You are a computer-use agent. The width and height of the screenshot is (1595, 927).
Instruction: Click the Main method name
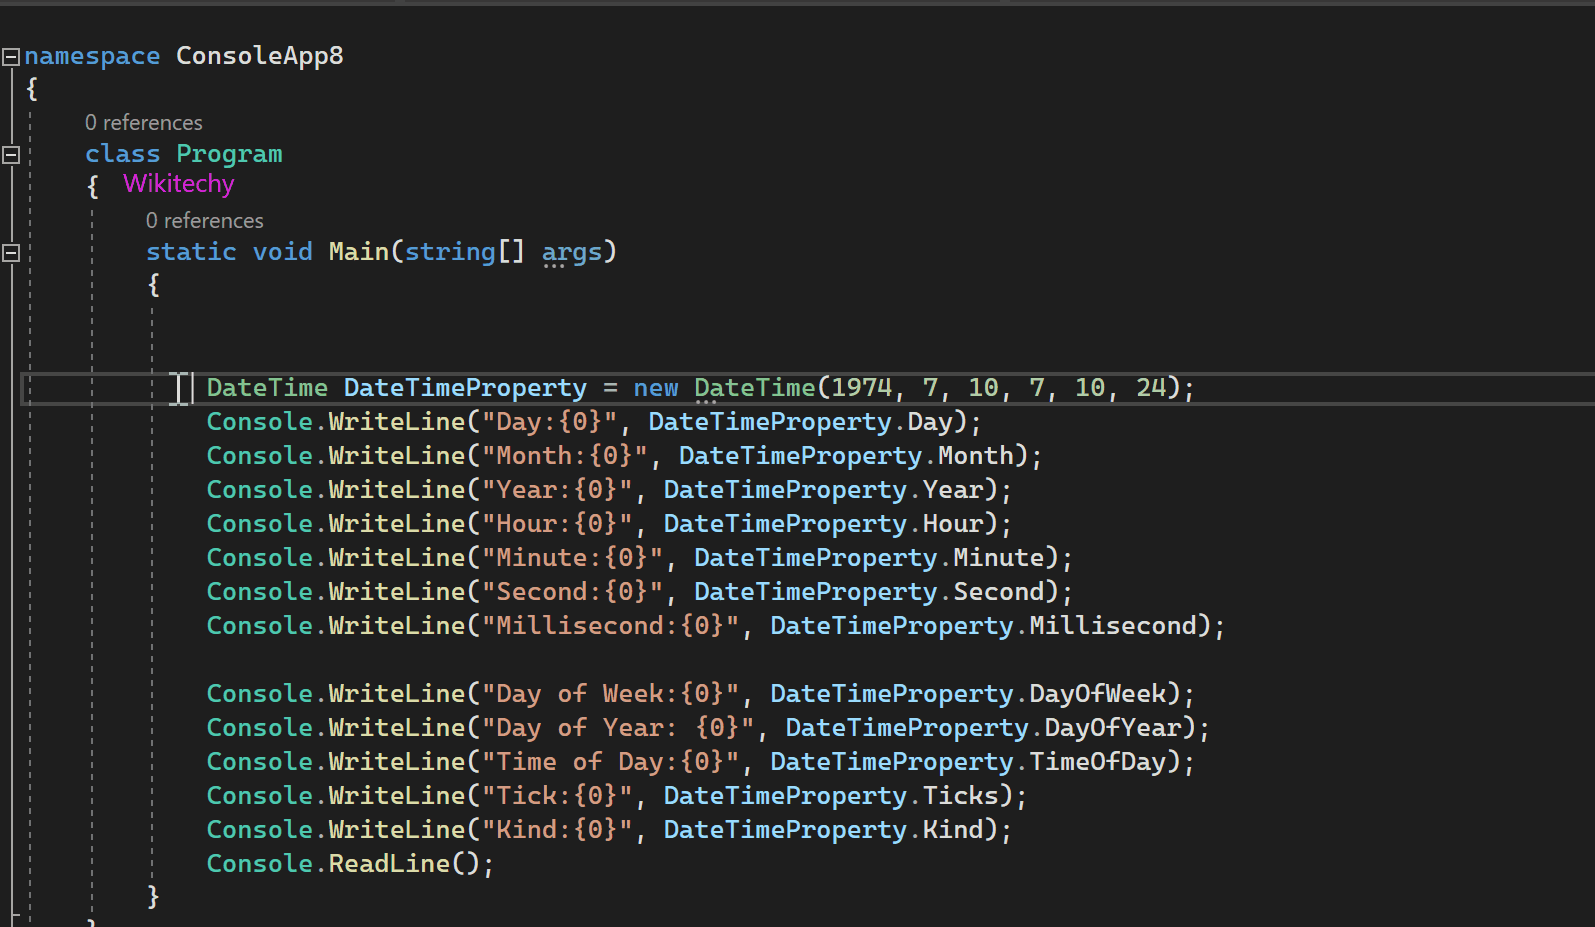tap(358, 252)
